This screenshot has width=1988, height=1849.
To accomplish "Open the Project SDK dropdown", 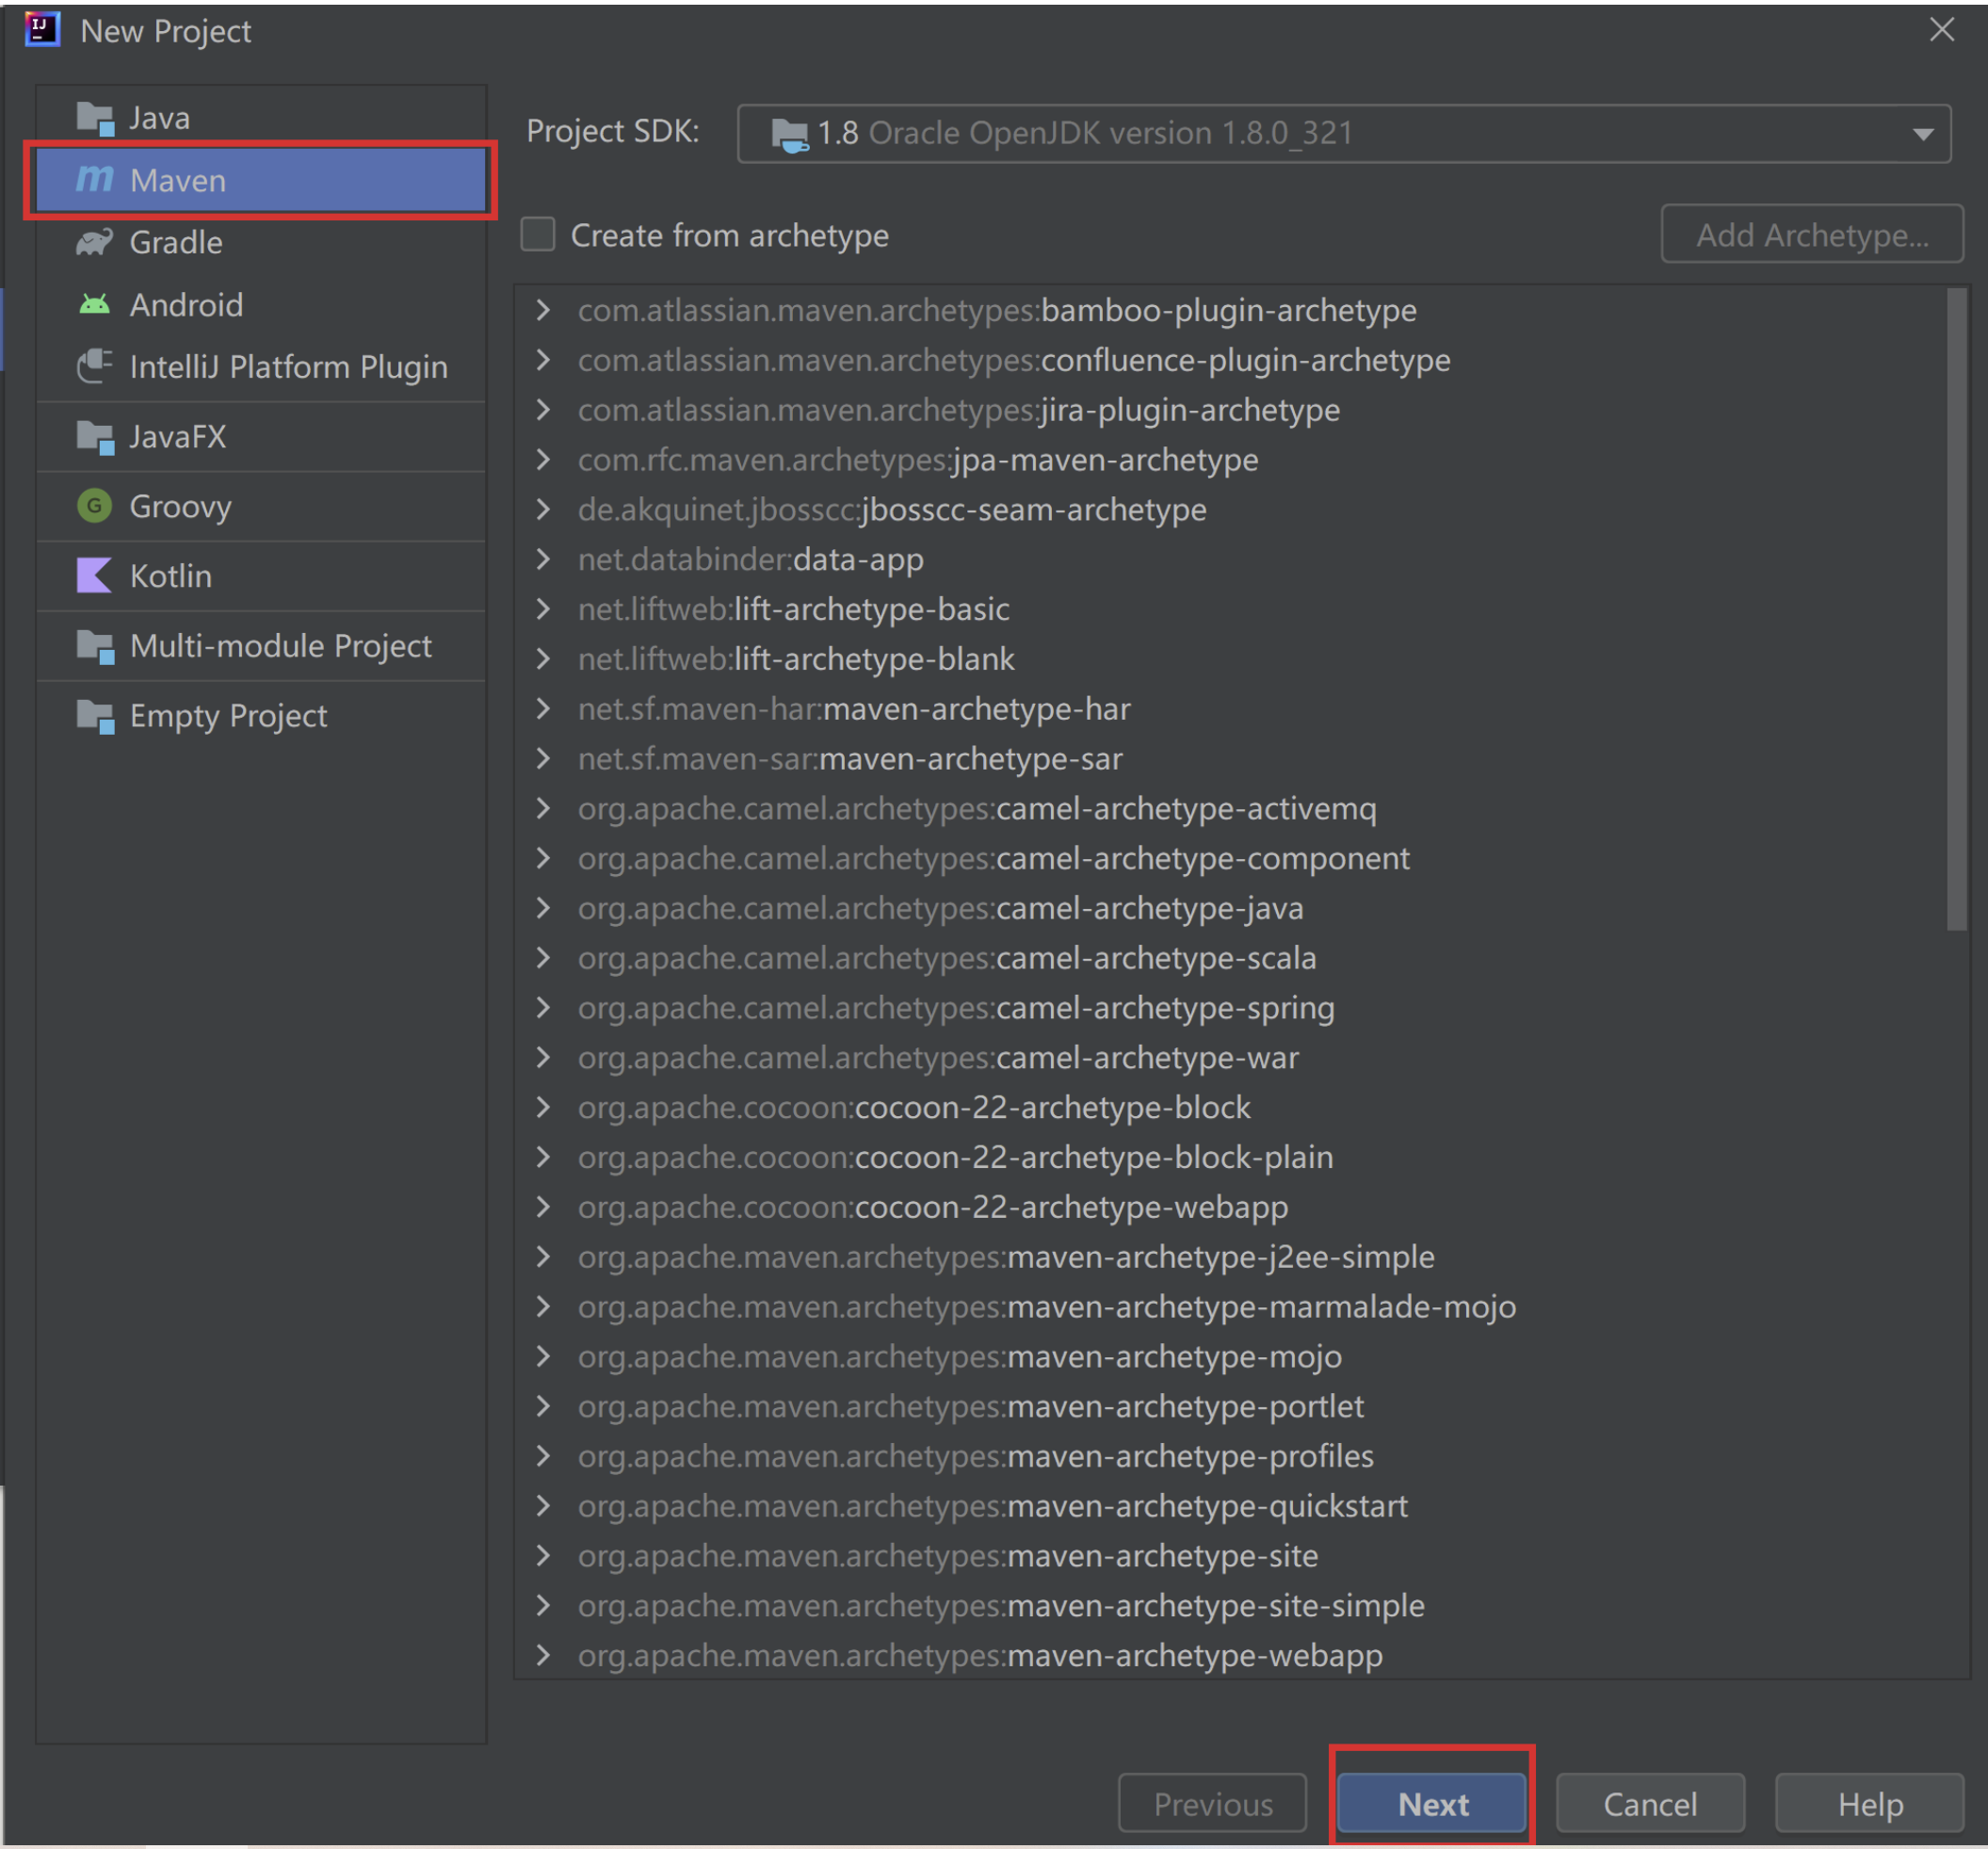I will coord(1343,133).
